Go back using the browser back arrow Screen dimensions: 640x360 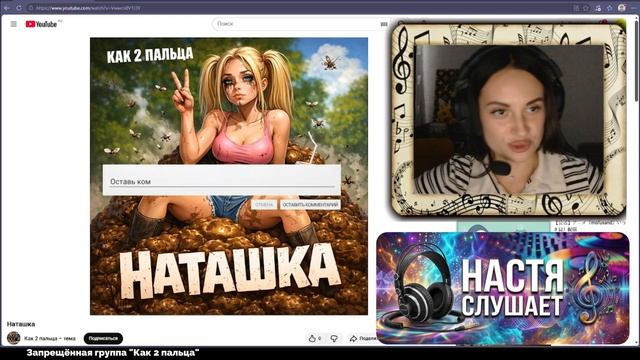(7, 8)
